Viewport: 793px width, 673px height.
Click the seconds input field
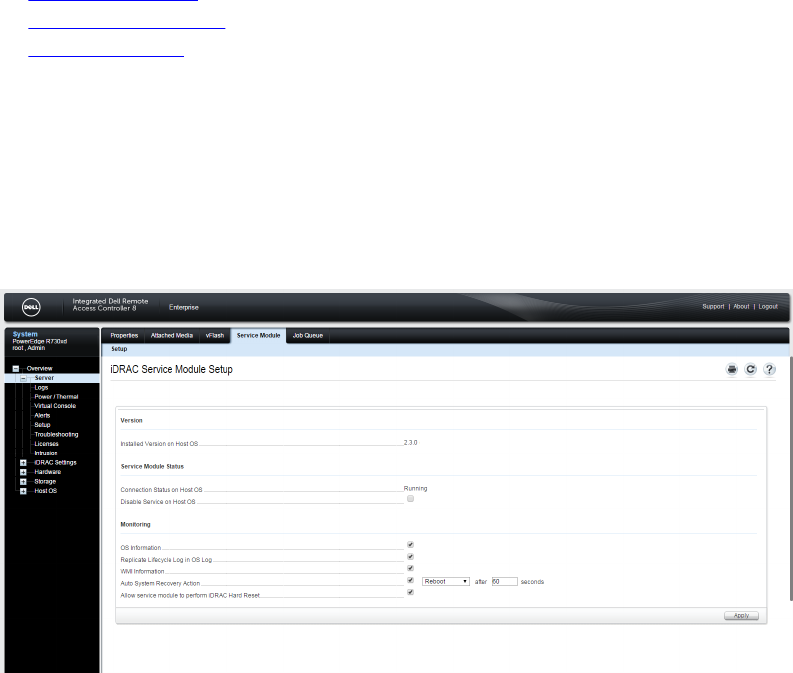click(505, 581)
